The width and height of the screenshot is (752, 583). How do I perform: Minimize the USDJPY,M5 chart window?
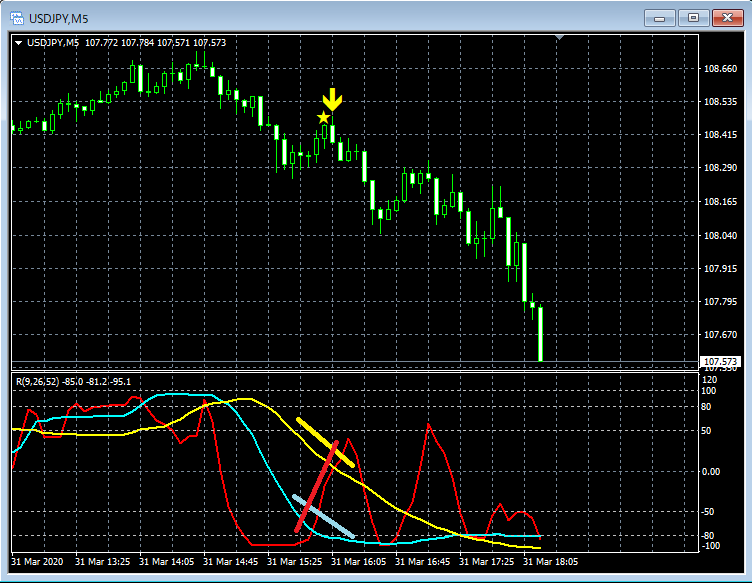(x=659, y=17)
